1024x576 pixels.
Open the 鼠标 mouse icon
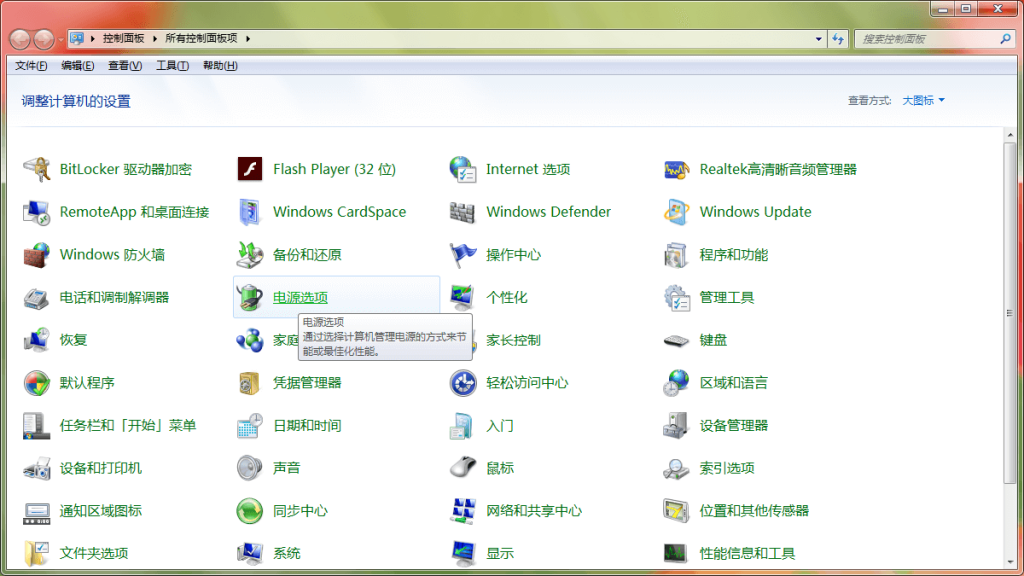point(462,468)
